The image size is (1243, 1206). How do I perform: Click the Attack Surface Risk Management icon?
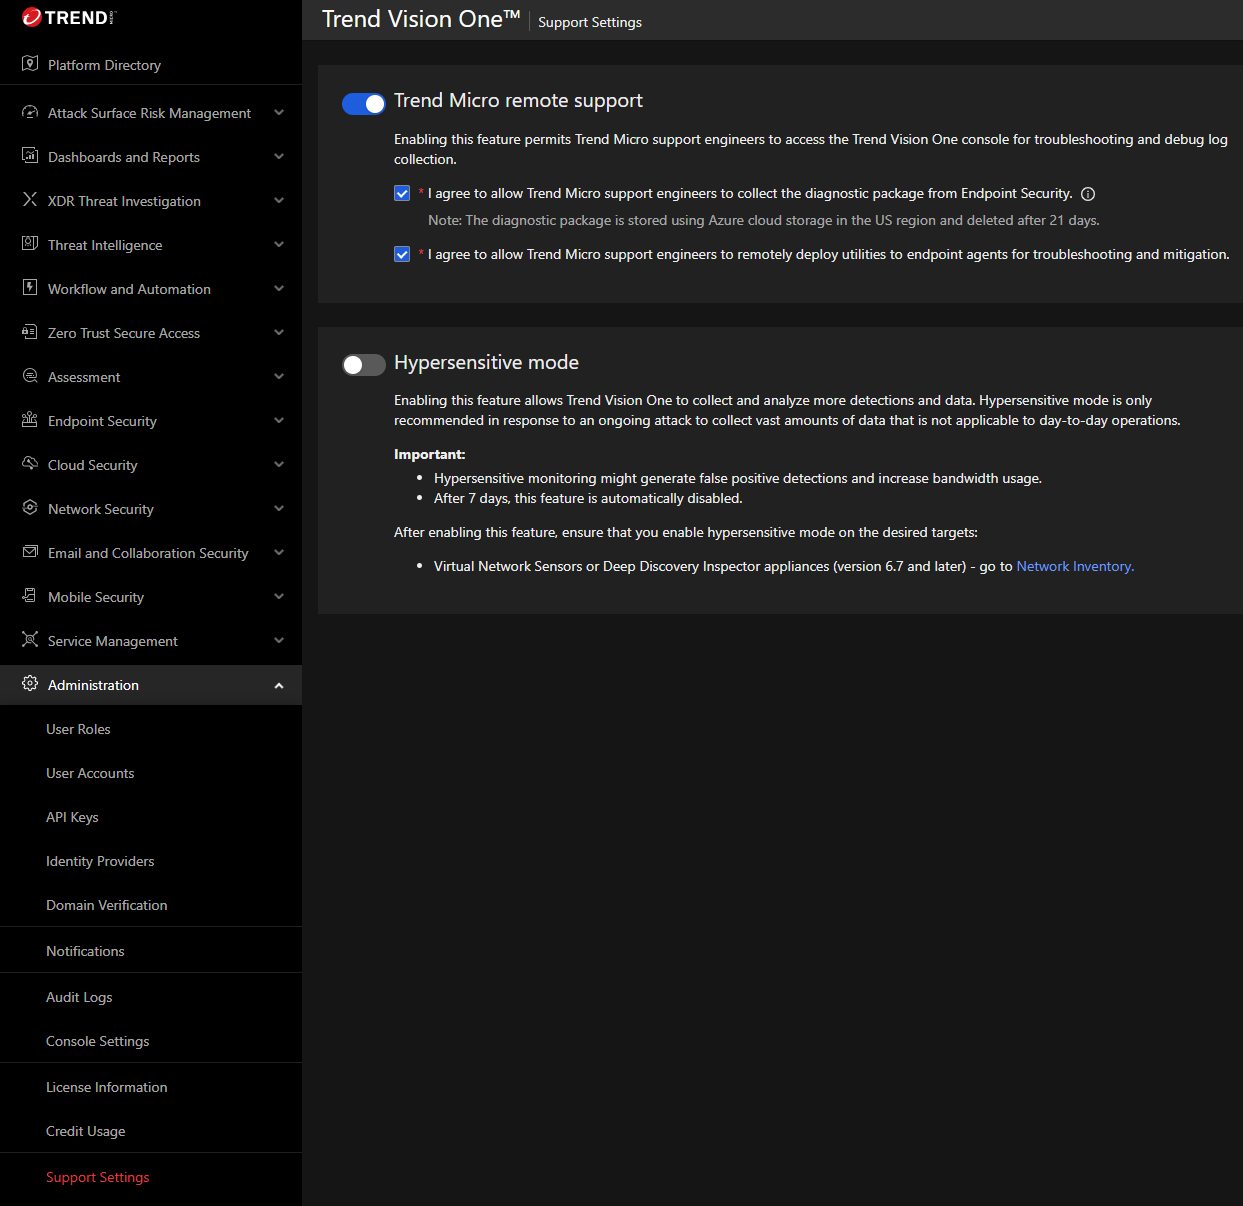point(30,112)
